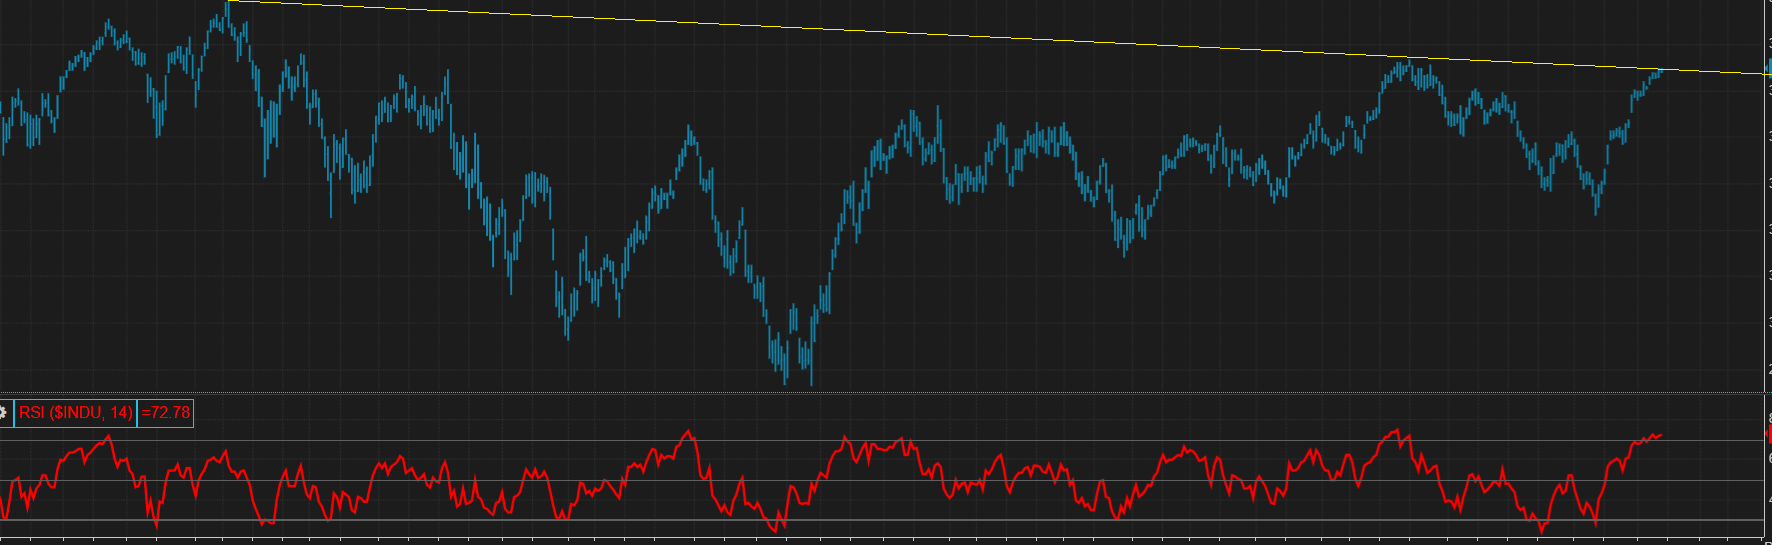Click the price axis right of main chart
1772x545 pixels.
click(x=1768, y=200)
